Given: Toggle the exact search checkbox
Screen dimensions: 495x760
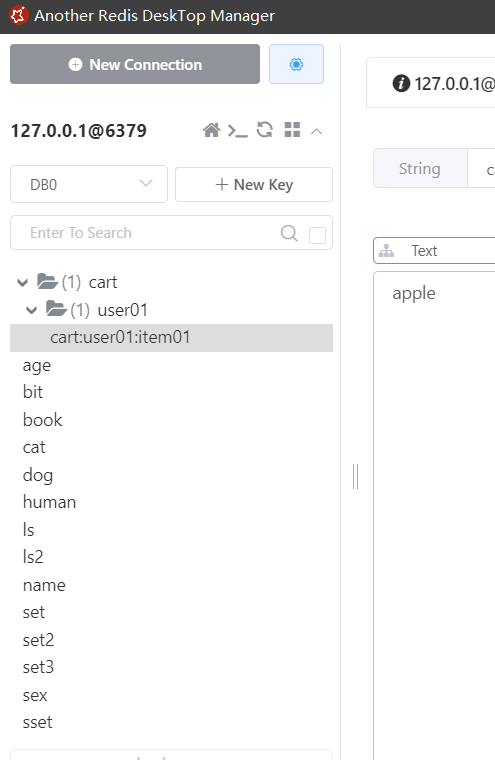Looking at the screenshot, I should tap(318, 235).
